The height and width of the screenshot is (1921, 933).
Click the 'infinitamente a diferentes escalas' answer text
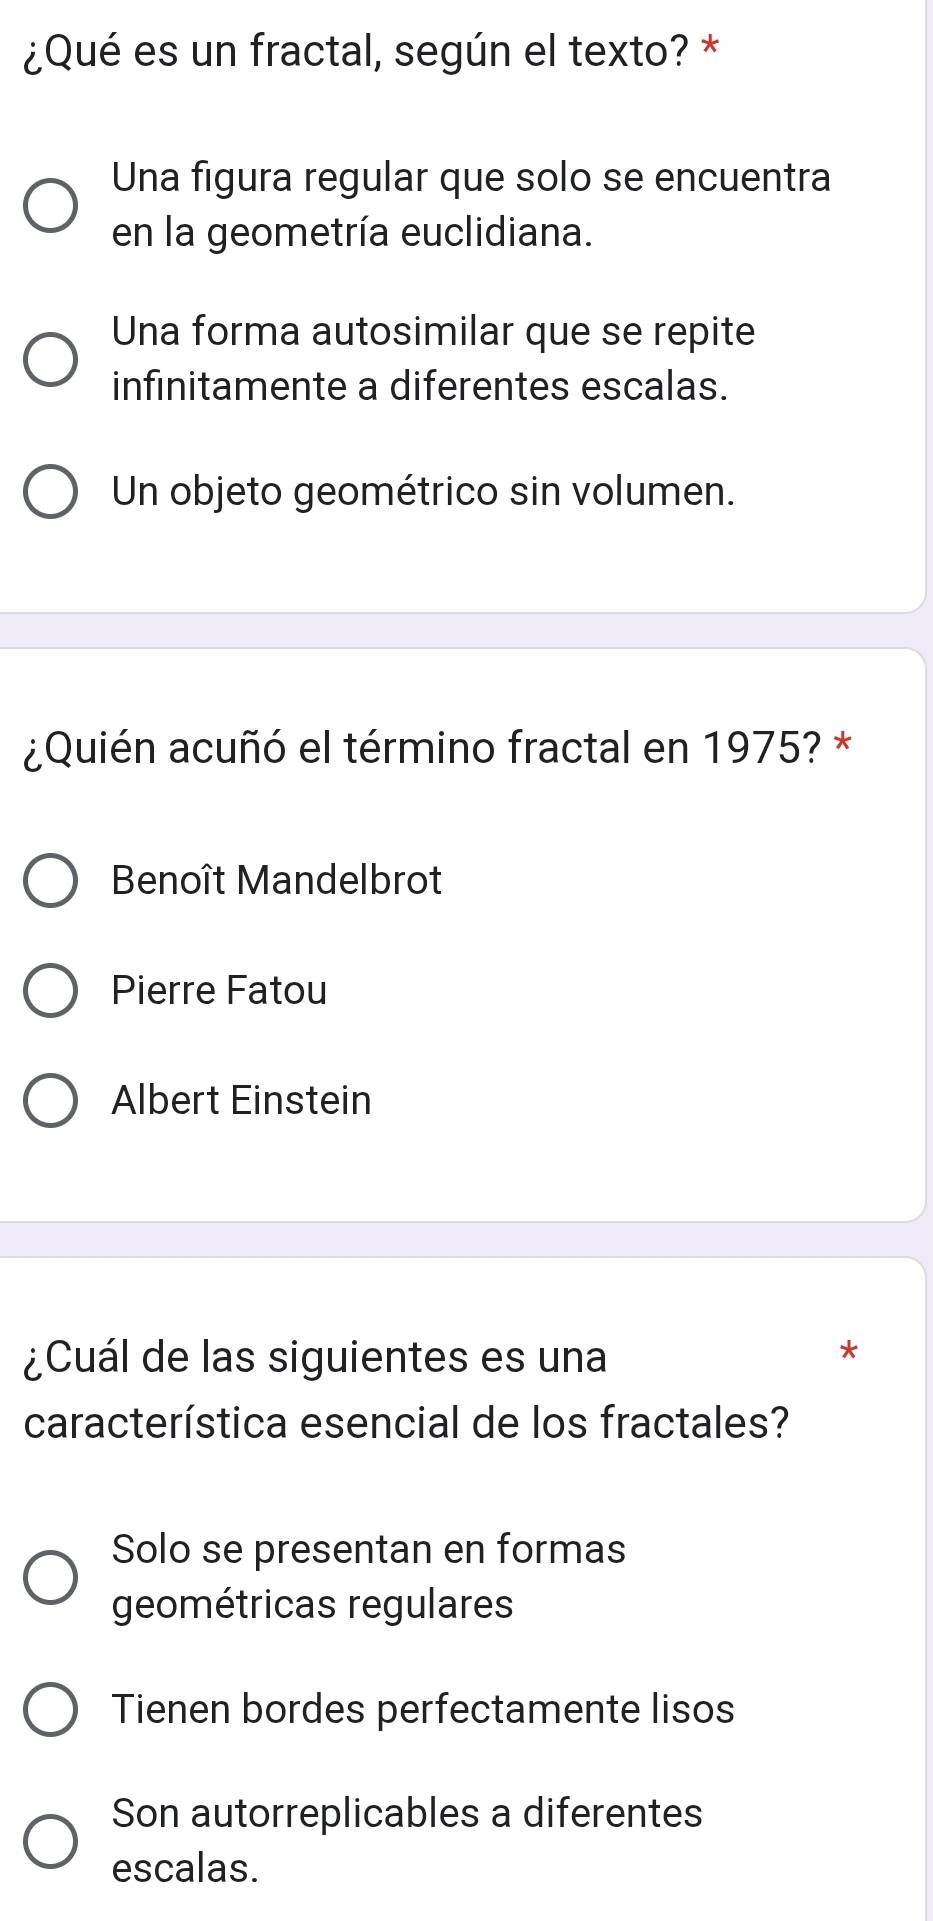tap(420, 386)
